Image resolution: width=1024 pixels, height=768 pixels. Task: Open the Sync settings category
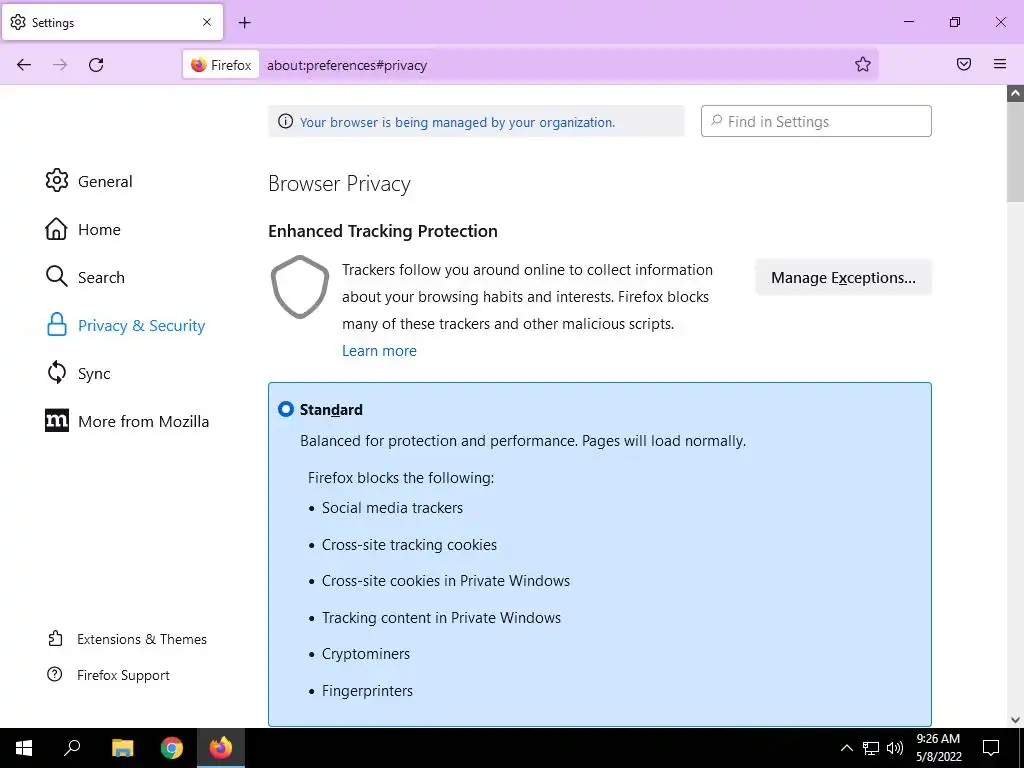click(x=78, y=373)
